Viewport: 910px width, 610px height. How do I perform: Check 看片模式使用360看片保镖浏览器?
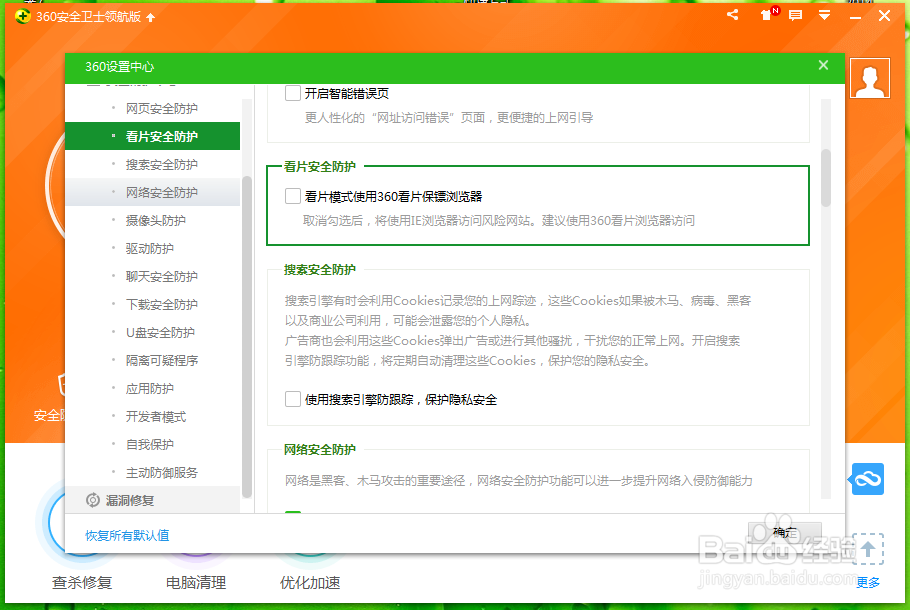[x=292, y=196]
